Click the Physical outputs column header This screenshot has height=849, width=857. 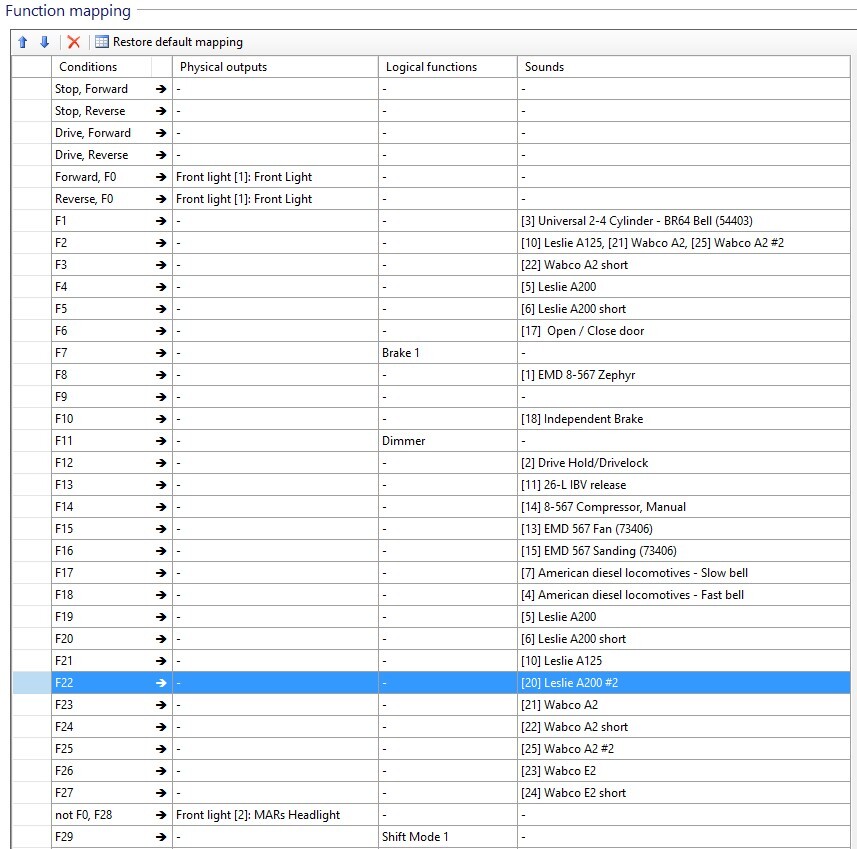223,67
